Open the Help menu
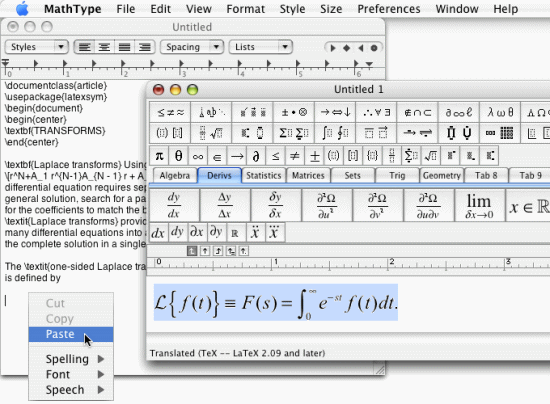 (x=505, y=9)
